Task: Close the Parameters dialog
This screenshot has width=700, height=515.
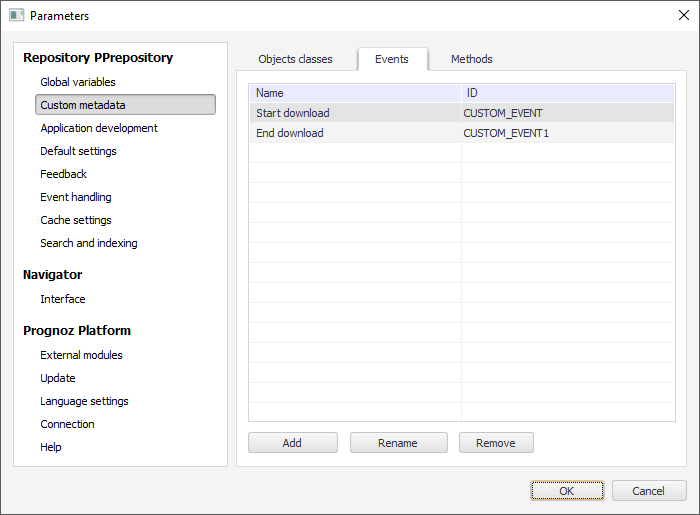Action: point(683,16)
